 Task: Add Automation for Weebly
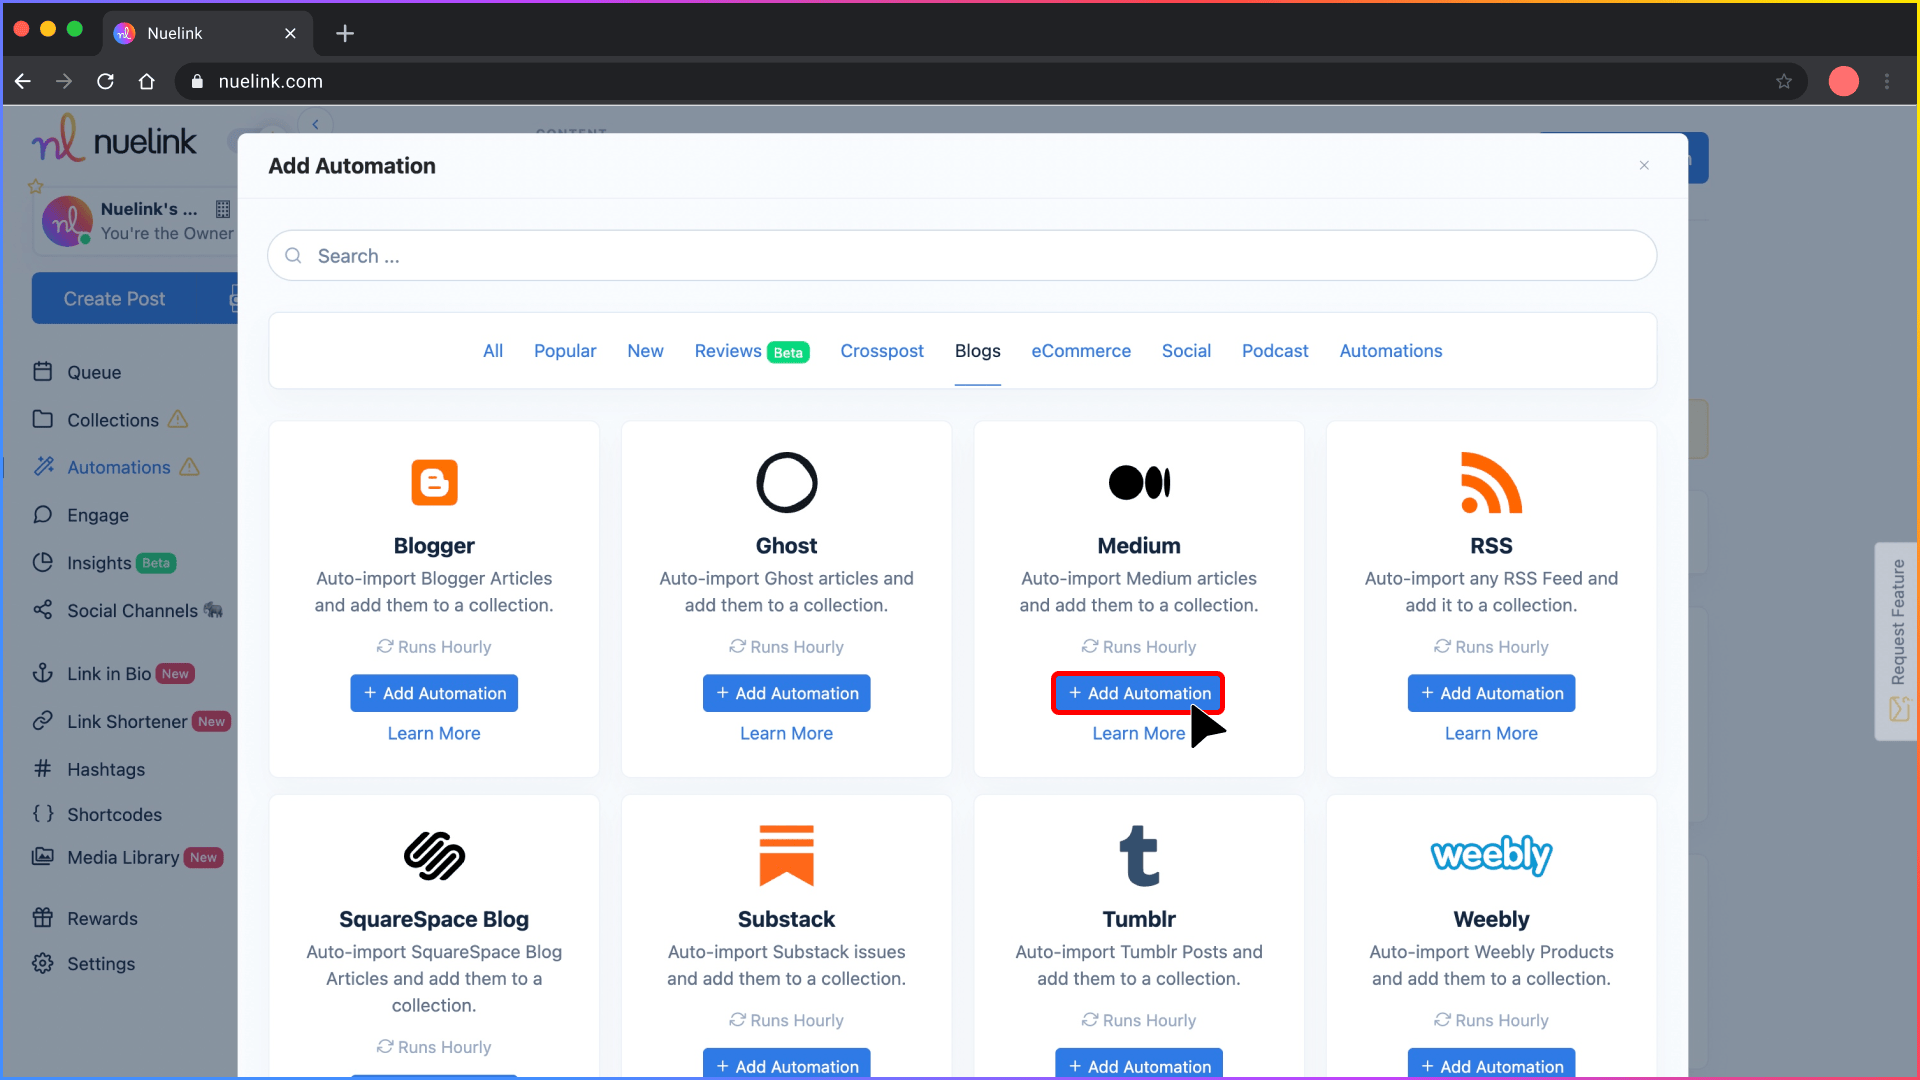pyautogui.click(x=1491, y=1064)
